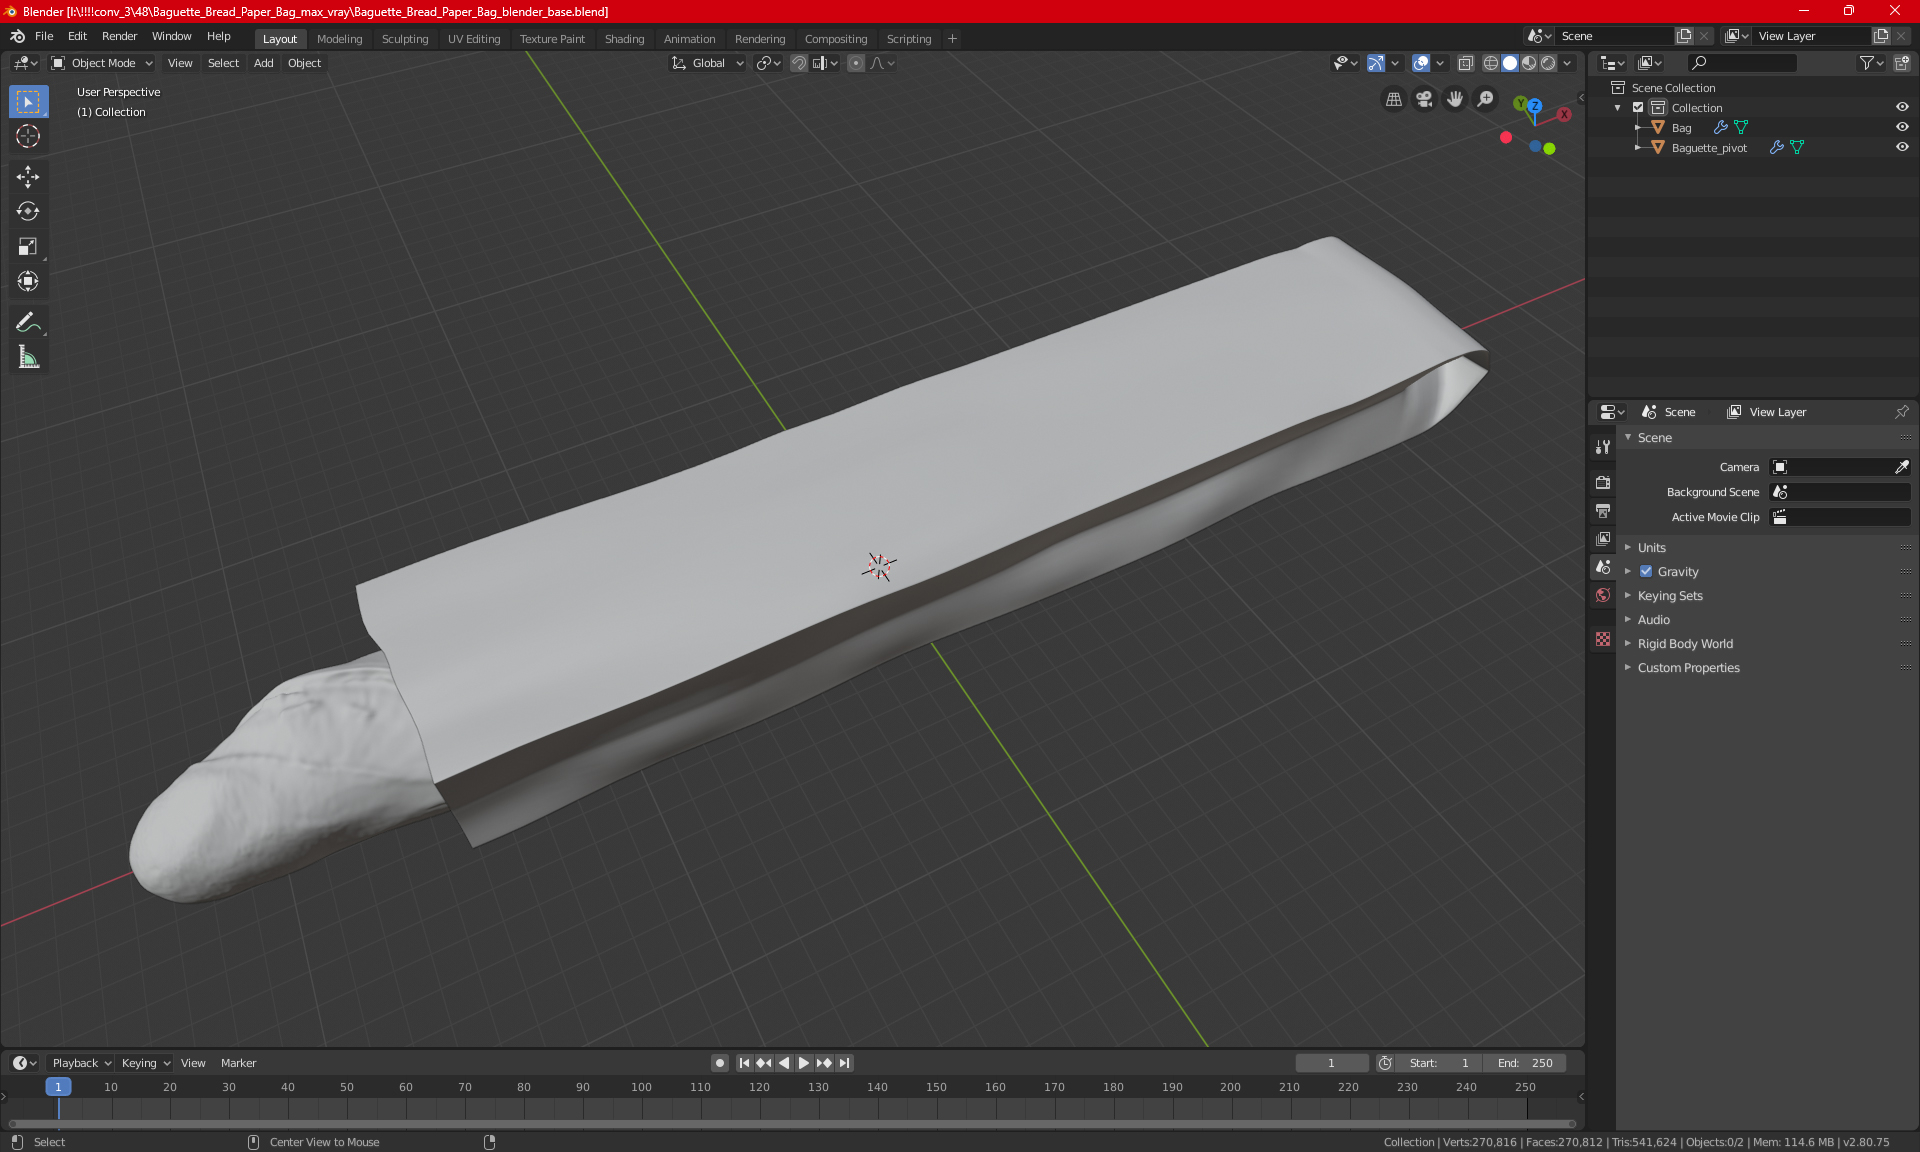Click the End frame field
Screen dimensions: 1920x1152
tap(1525, 1063)
